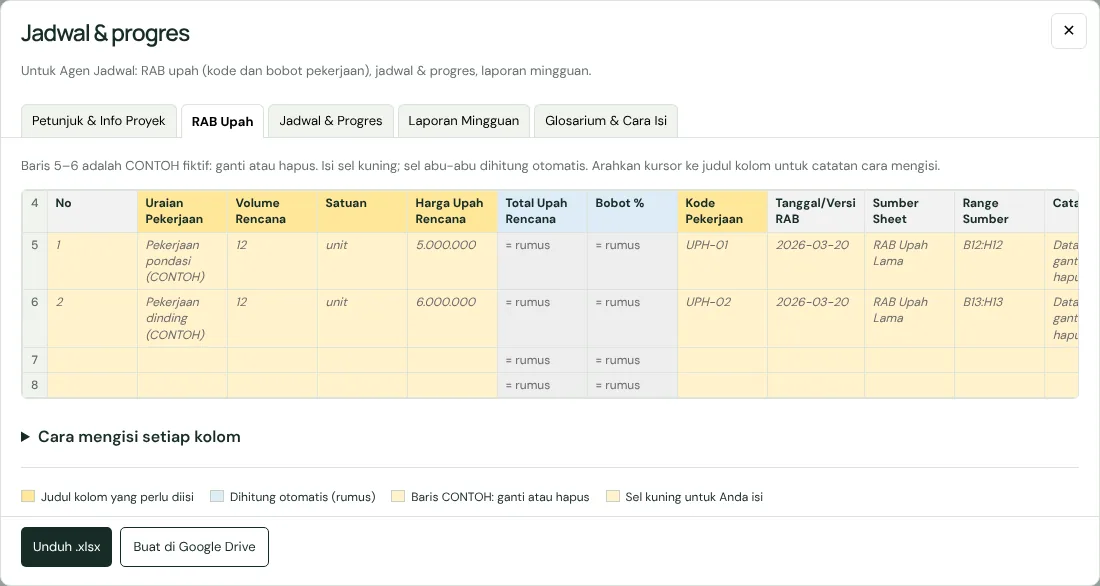Viewport: 1100px width, 586px height.
Task: Select cell Pekerjaan pondasi (CONTOH)
Action: 182,261
